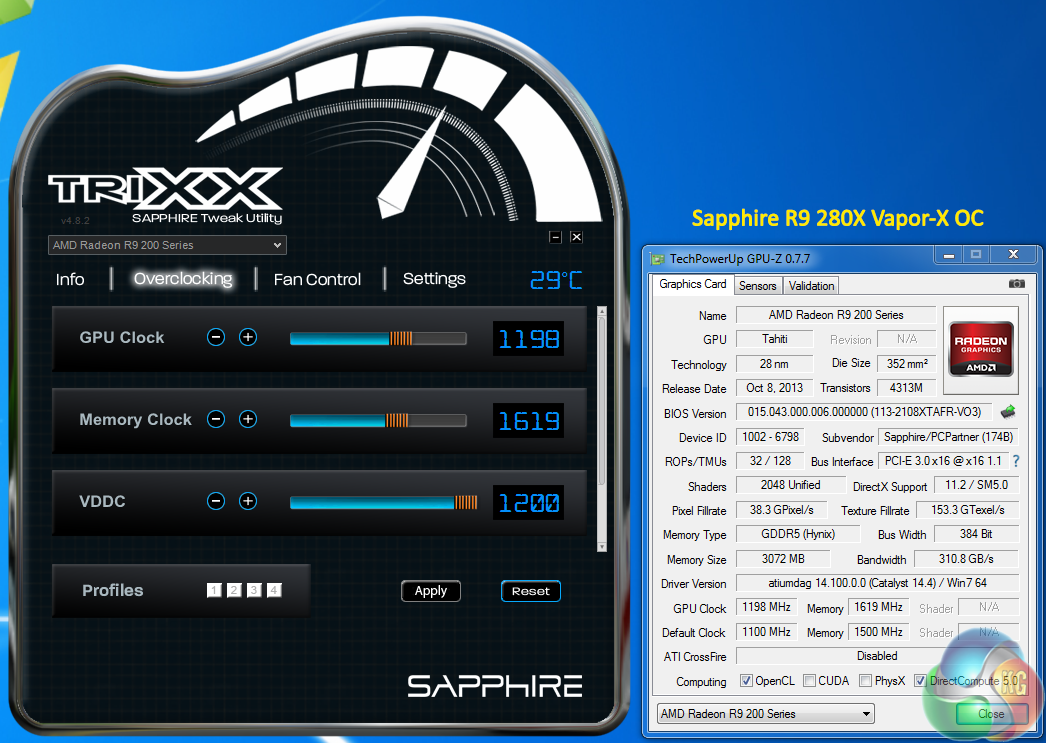This screenshot has height=743, width=1046.
Task: Click the TRIXX panel vertical scrollbar
Action: [602, 400]
